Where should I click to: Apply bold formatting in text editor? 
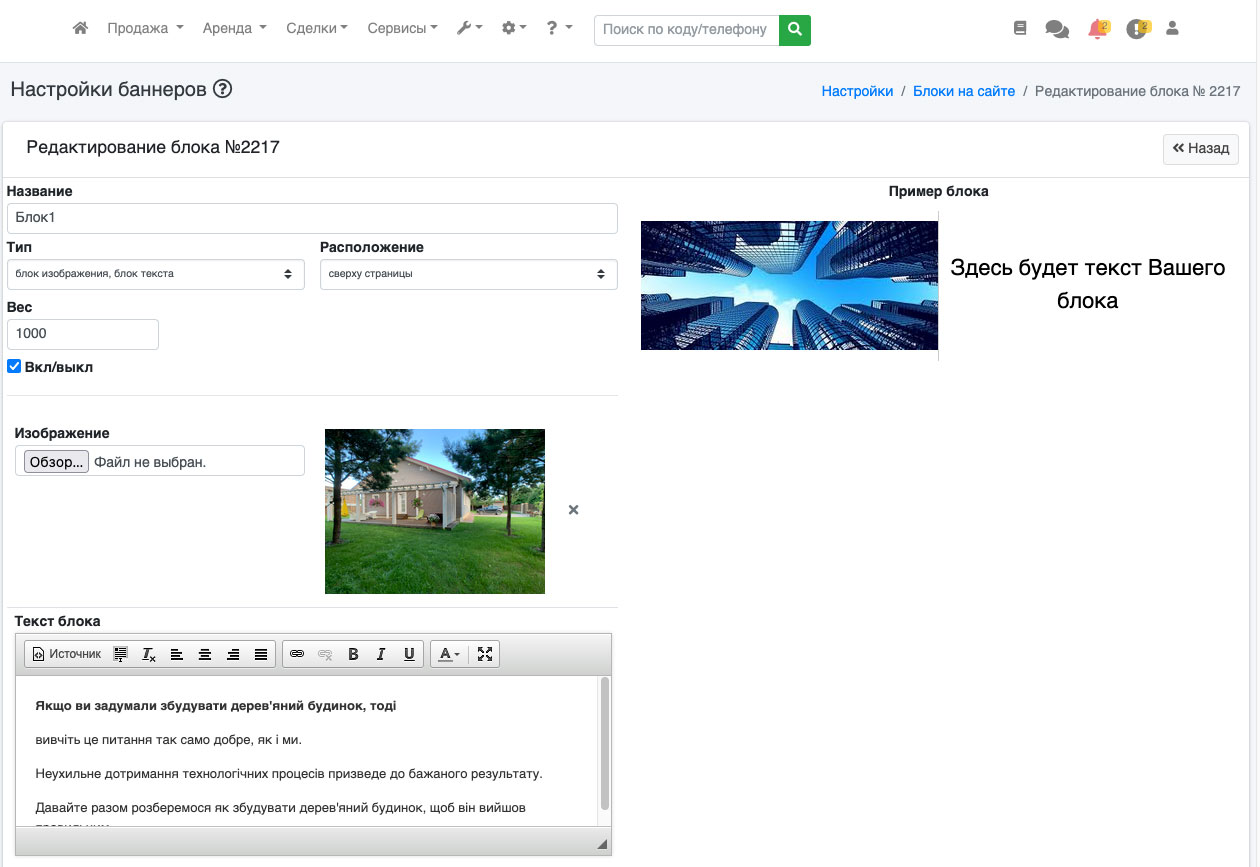(353, 654)
